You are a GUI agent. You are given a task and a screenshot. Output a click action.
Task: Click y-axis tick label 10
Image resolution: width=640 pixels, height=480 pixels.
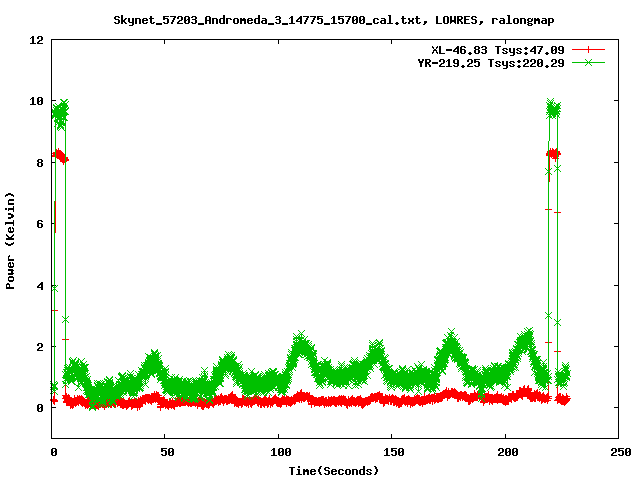pos(36,101)
